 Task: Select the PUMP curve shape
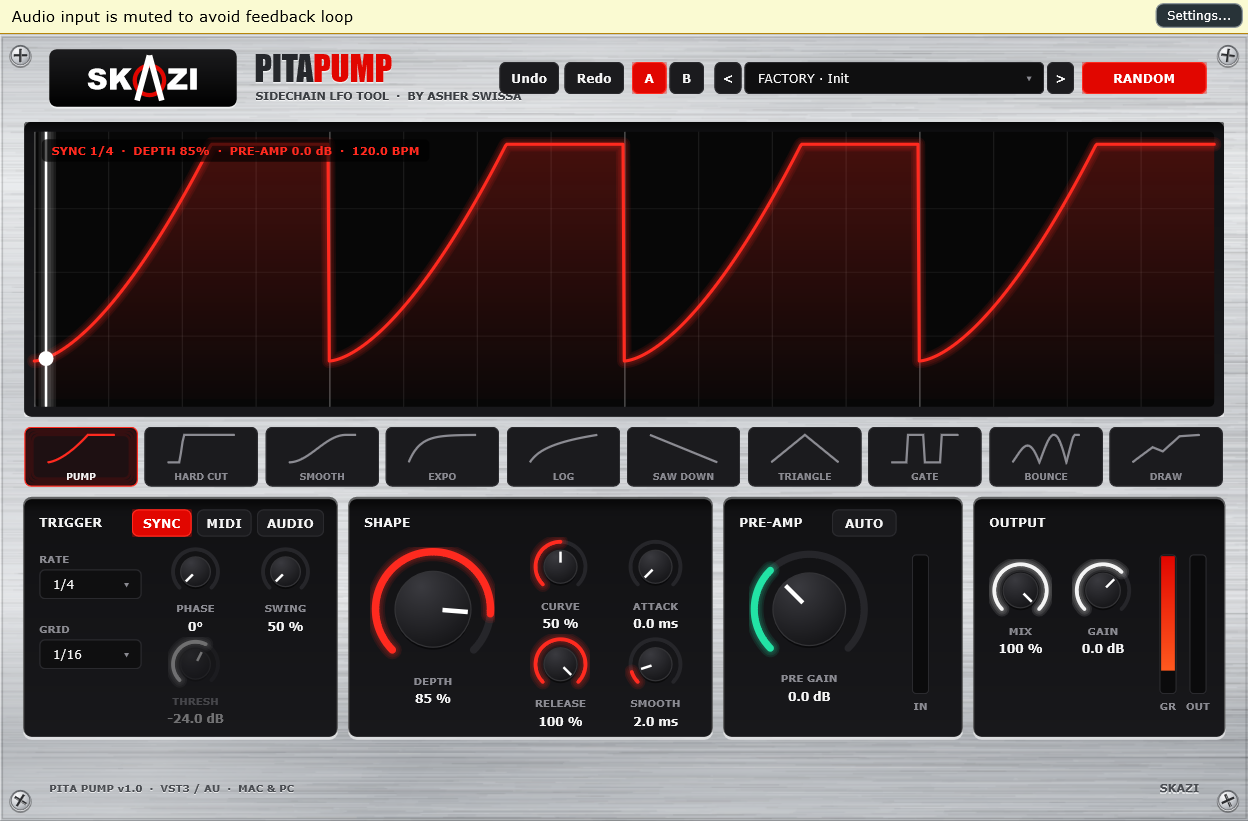(81, 457)
